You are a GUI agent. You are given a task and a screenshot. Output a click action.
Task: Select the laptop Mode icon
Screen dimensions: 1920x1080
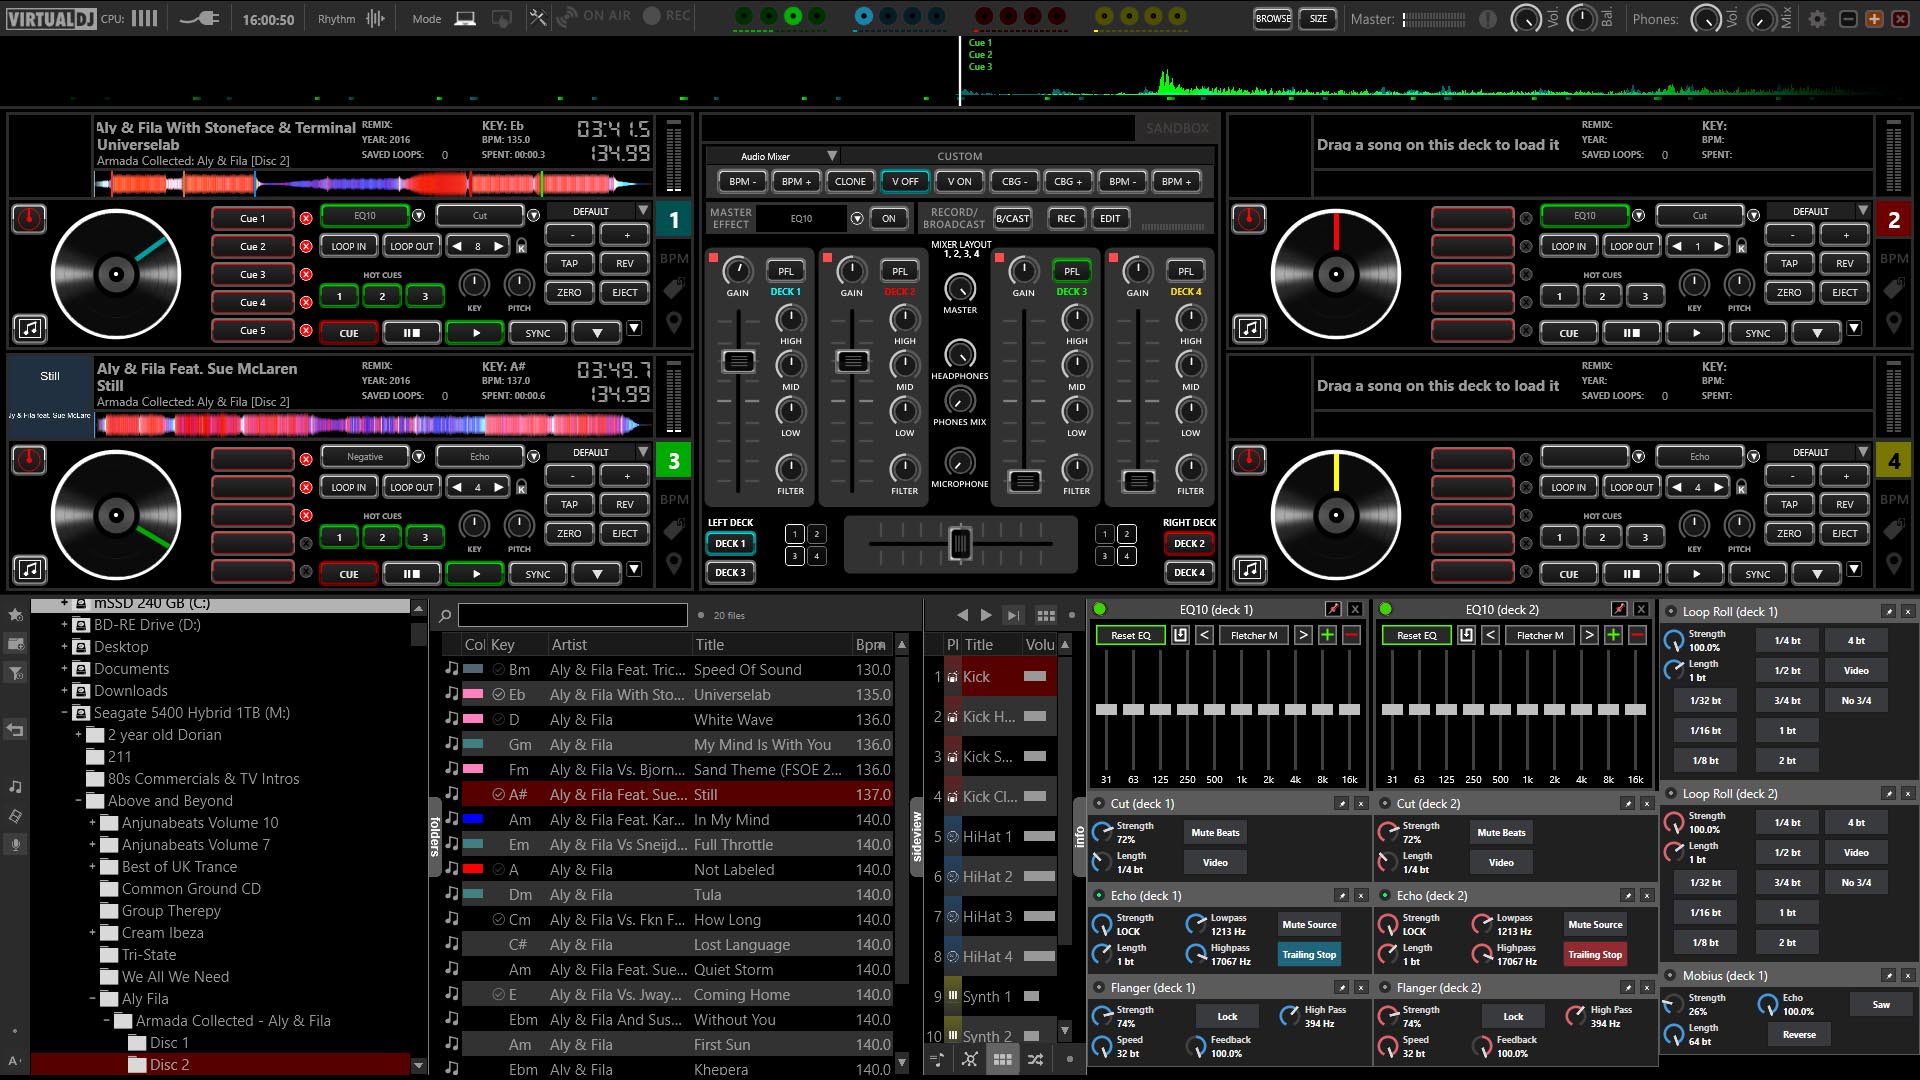click(465, 18)
